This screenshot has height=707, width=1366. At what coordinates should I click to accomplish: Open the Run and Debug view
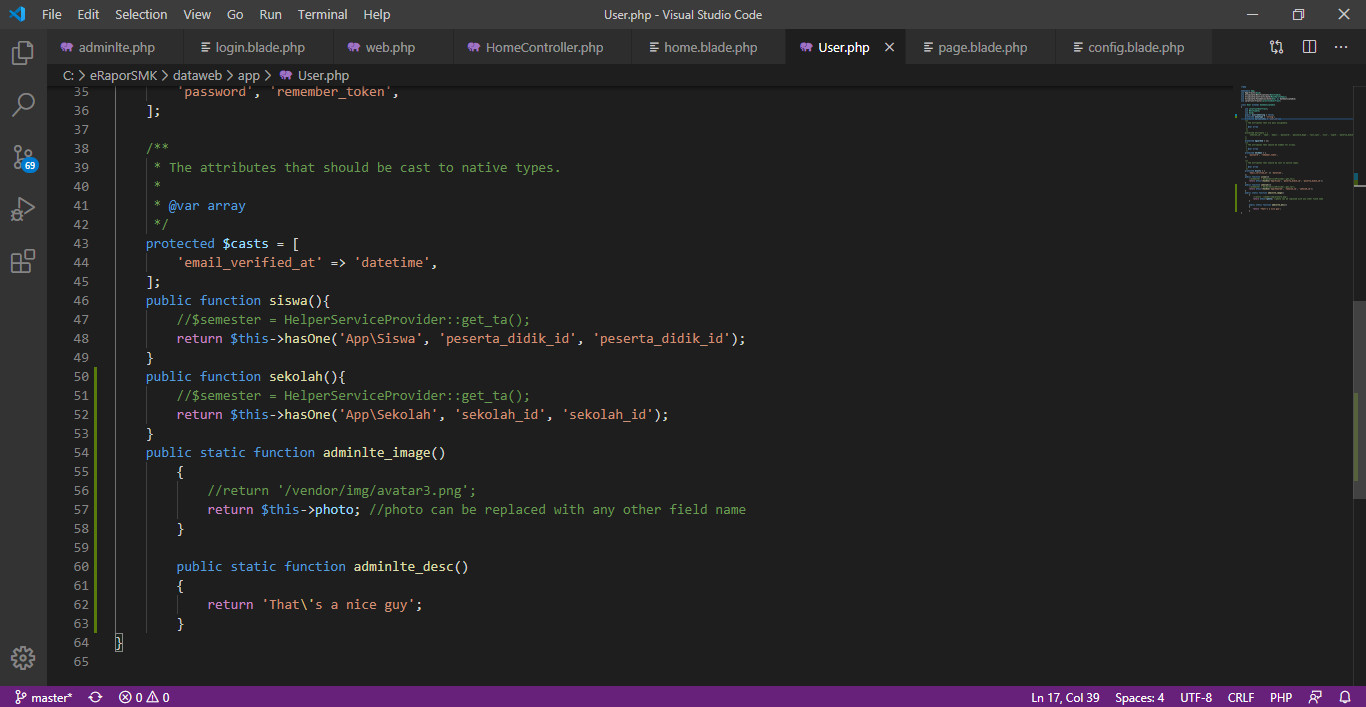click(23, 210)
